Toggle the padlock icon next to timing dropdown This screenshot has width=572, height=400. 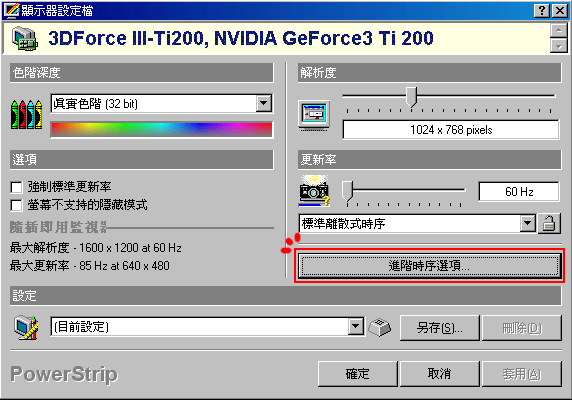[549, 223]
